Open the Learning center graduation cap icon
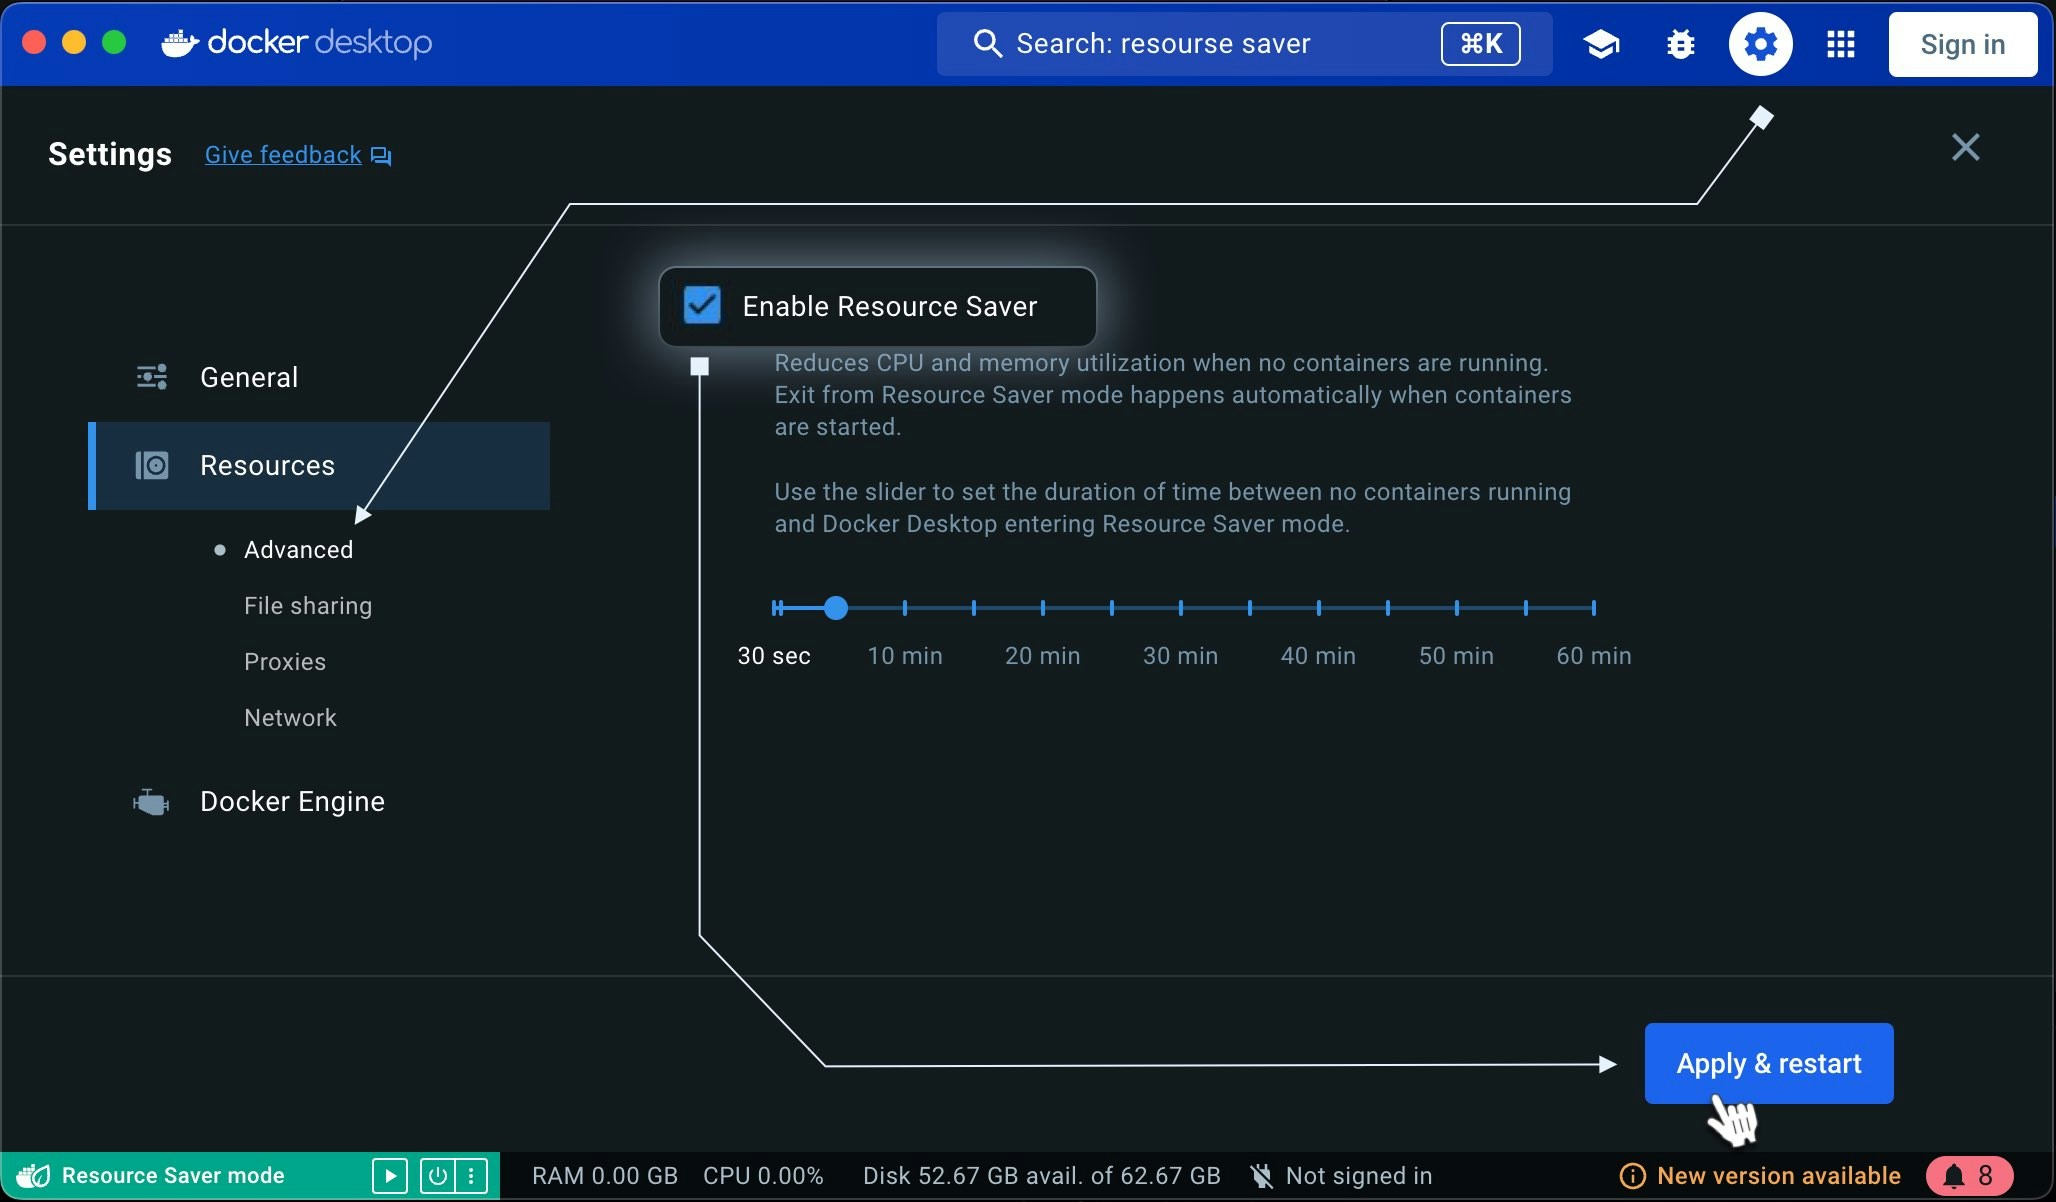 pyautogui.click(x=1601, y=44)
